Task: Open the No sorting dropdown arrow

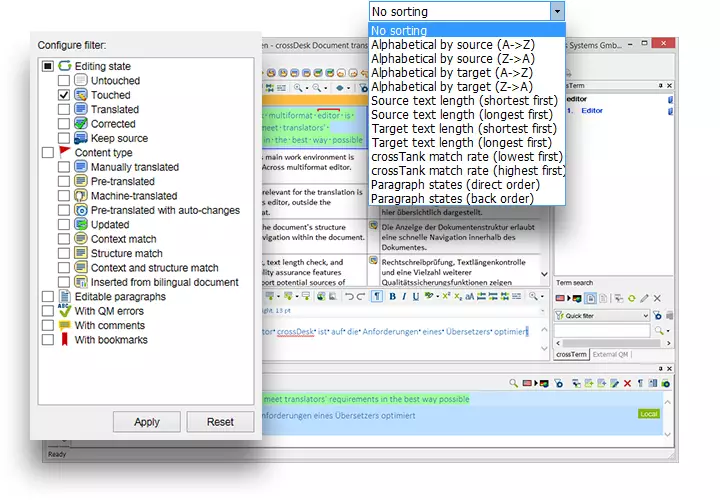Action: coord(557,12)
